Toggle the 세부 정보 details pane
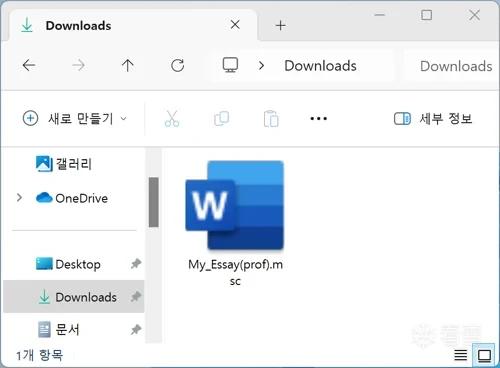500x368 pixels. pos(433,118)
